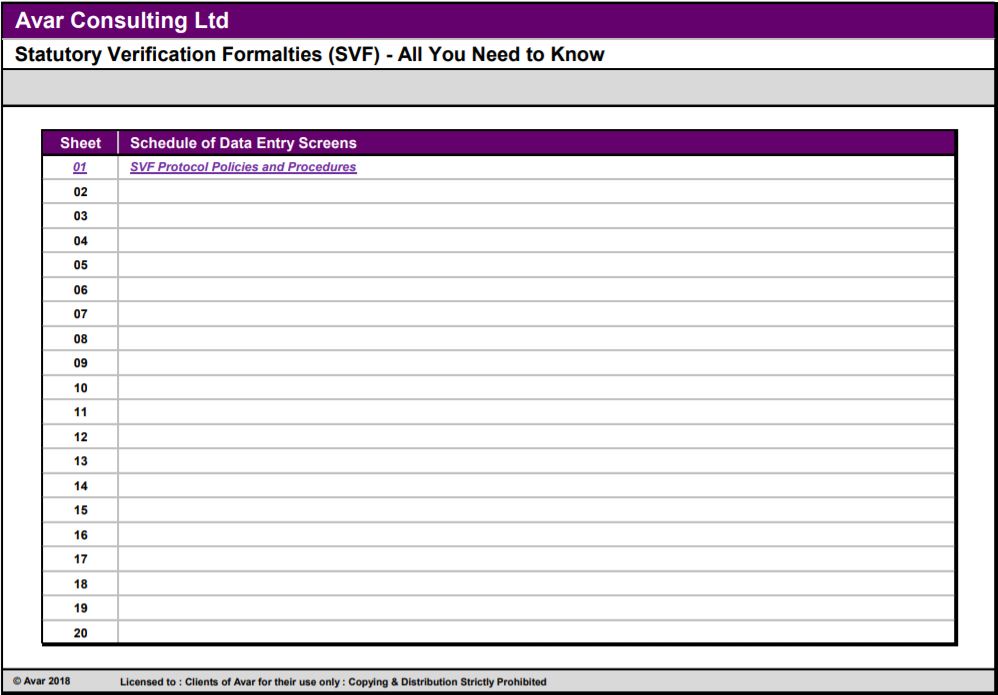Select sheet number 16 cell
The width and height of the screenshot is (998, 695).
click(80, 535)
